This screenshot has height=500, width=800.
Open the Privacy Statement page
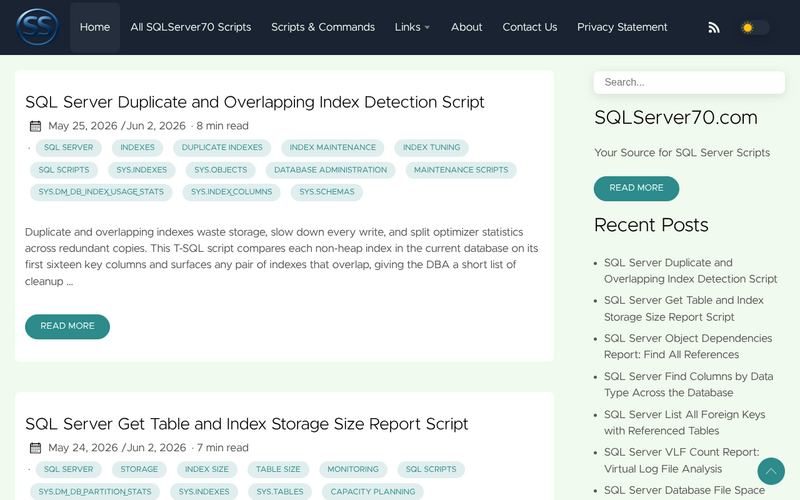pos(622,27)
